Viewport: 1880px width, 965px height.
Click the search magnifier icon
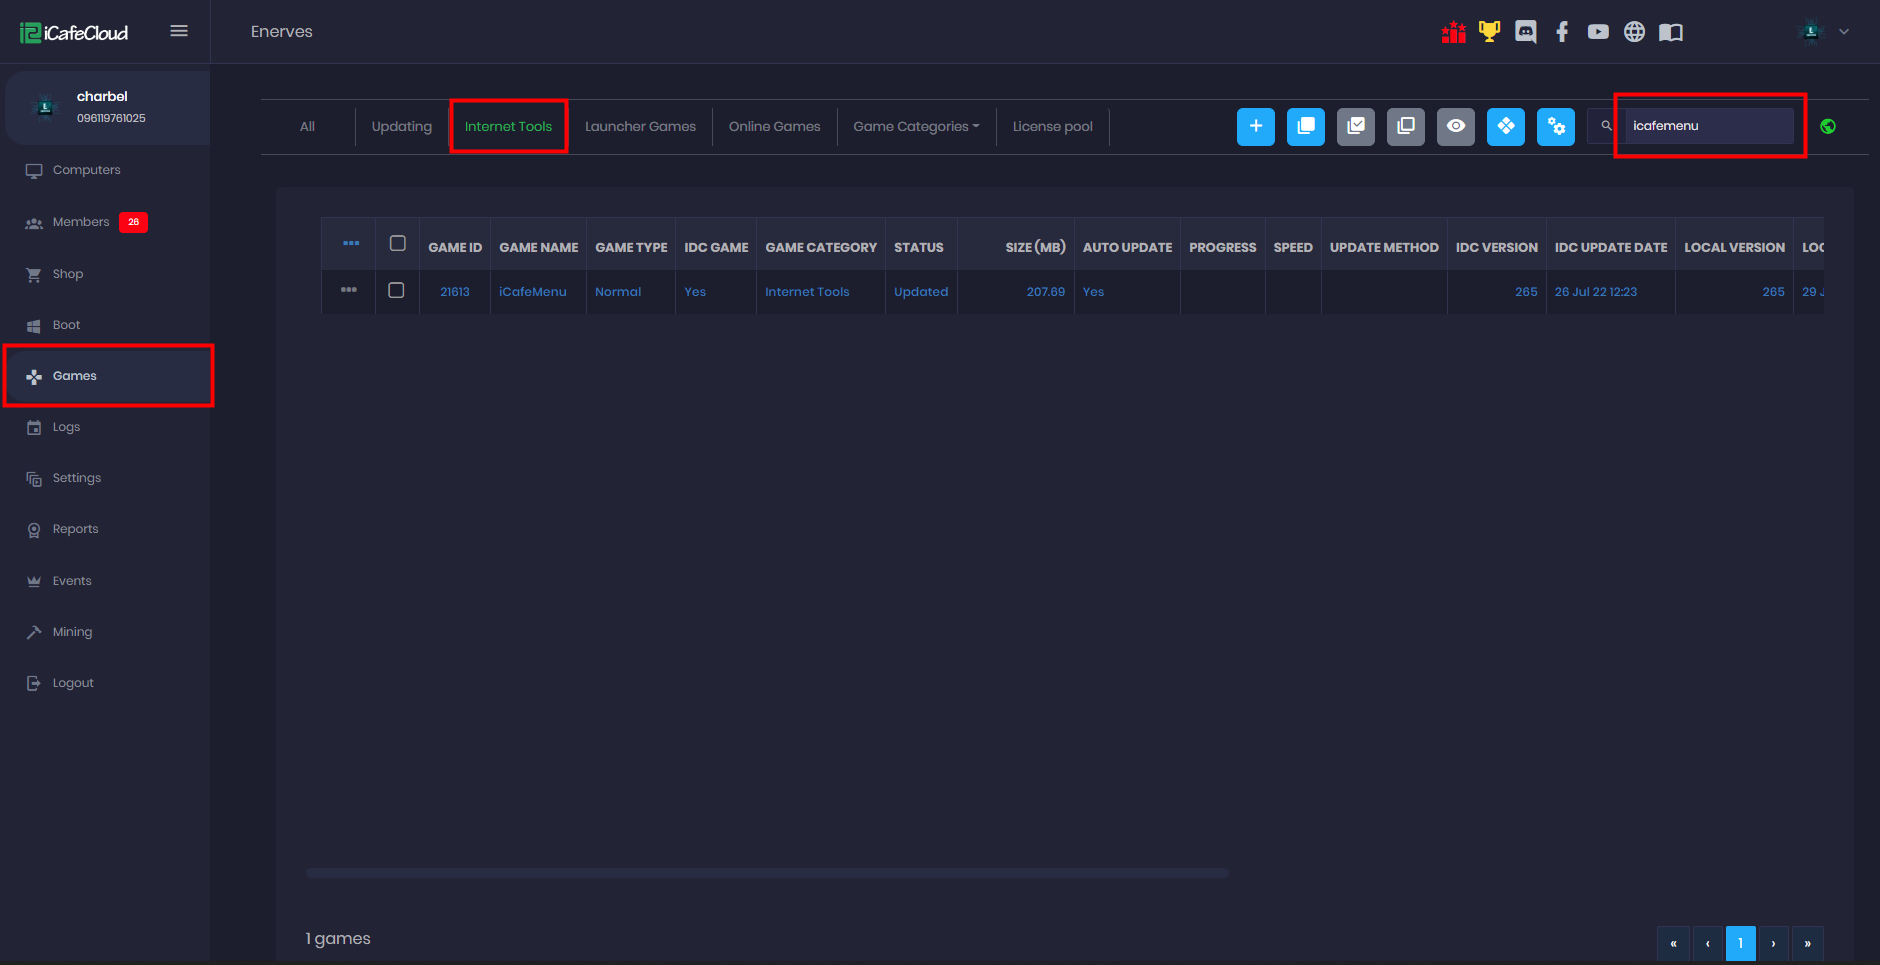(x=1606, y=126)
